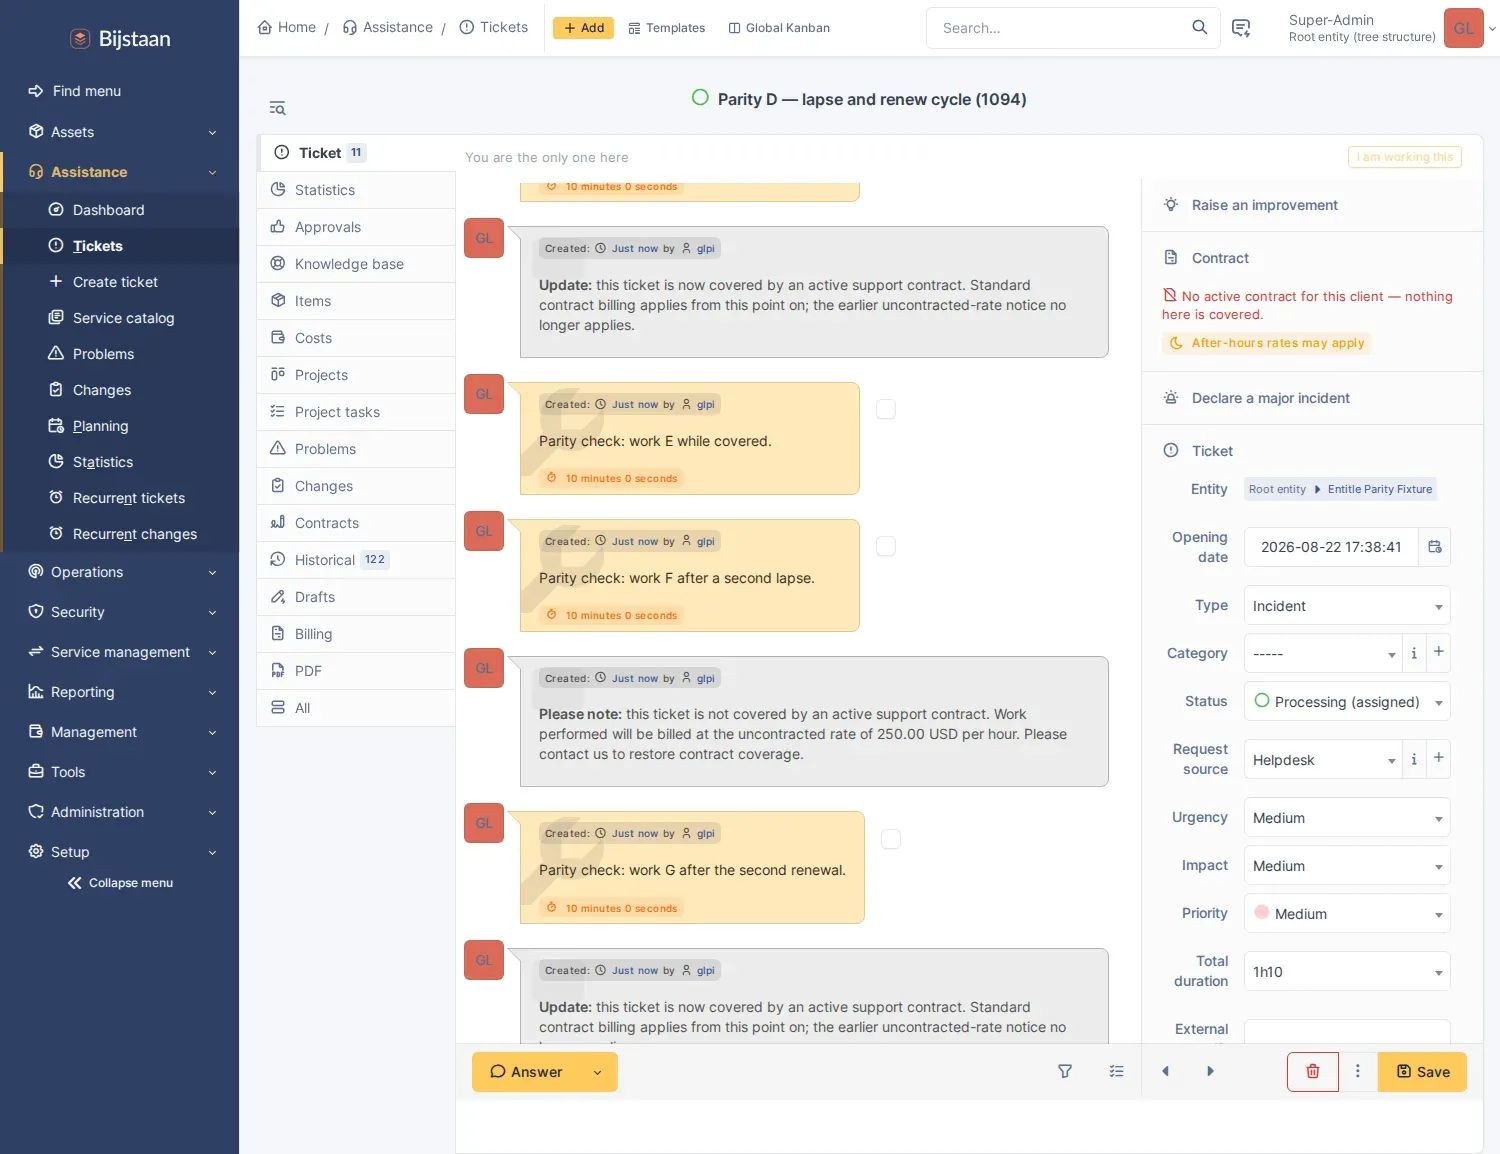Add a new category with plus icon
The height and width of the screenshot is (1154, 1500).
pyautogui.click(x=1438, y=652)
